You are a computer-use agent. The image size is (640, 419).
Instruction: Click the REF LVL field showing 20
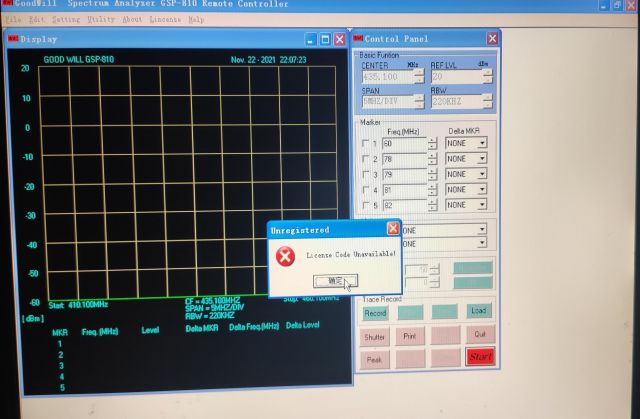(456, 77)
